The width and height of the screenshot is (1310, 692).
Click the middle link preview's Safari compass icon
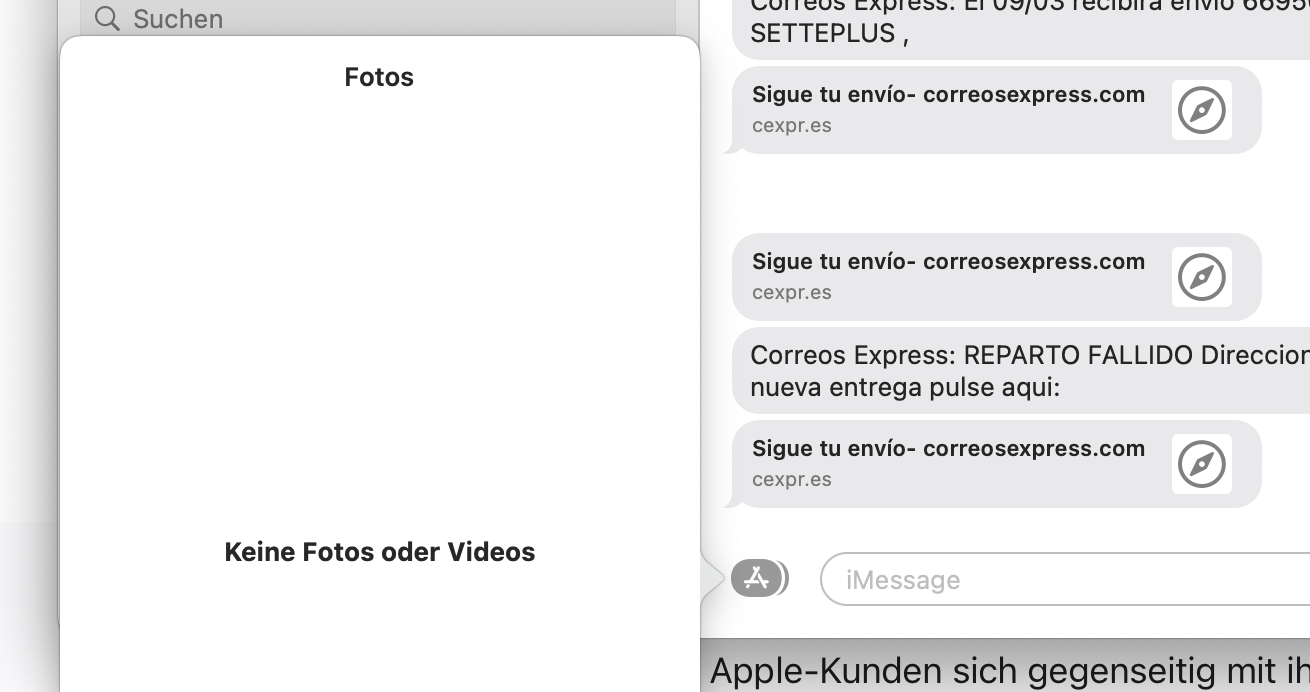(x=1201, y=277)
